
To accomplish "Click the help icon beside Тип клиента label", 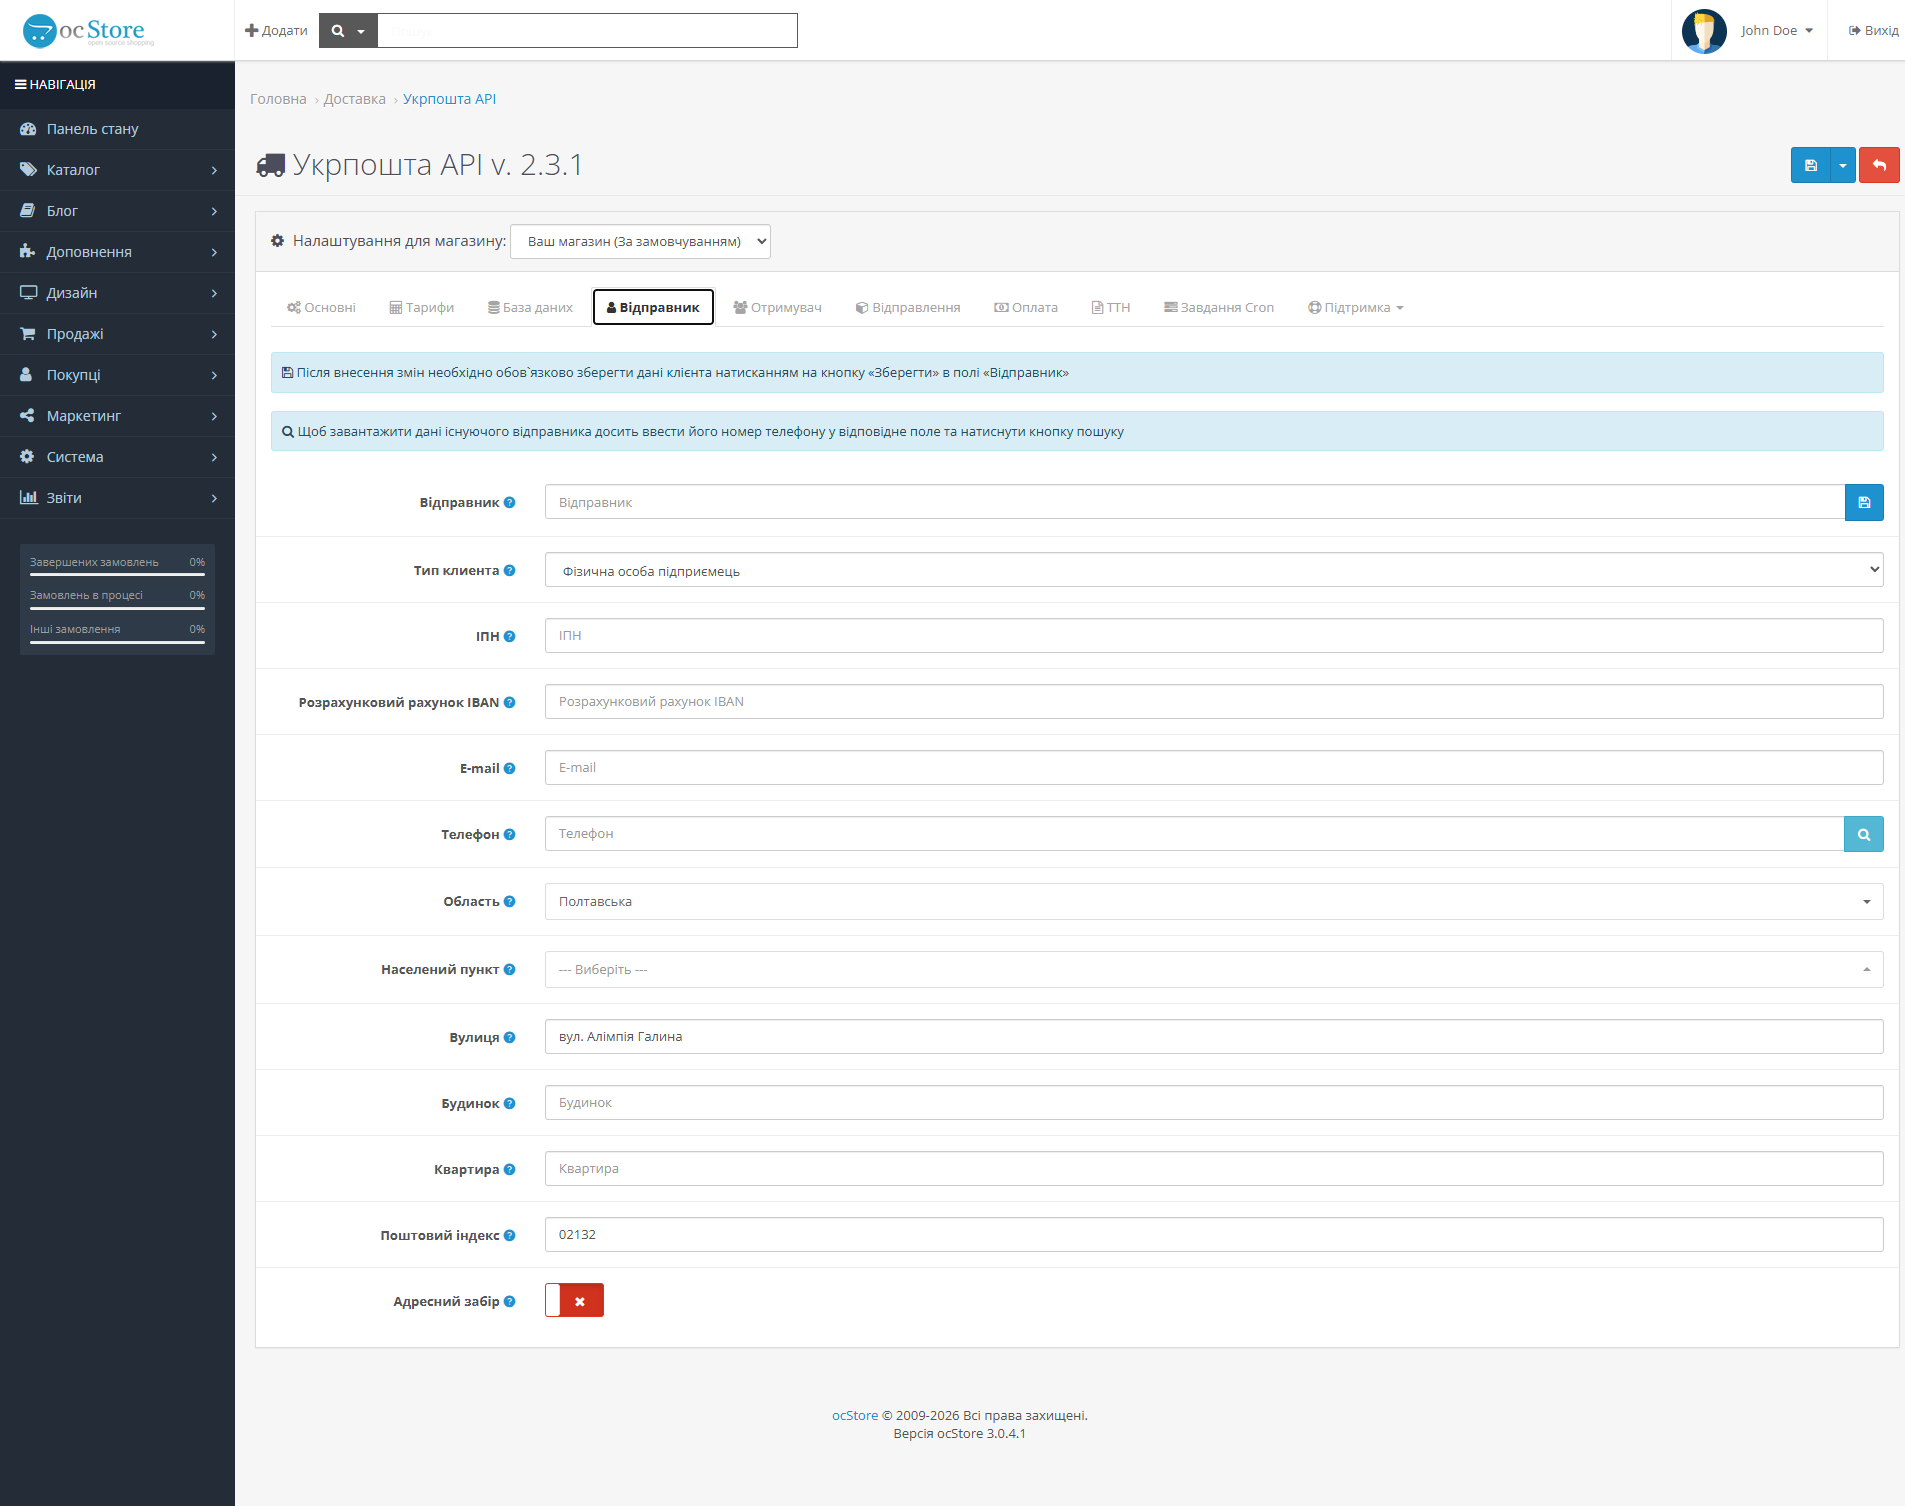I will tap(510, 570).
